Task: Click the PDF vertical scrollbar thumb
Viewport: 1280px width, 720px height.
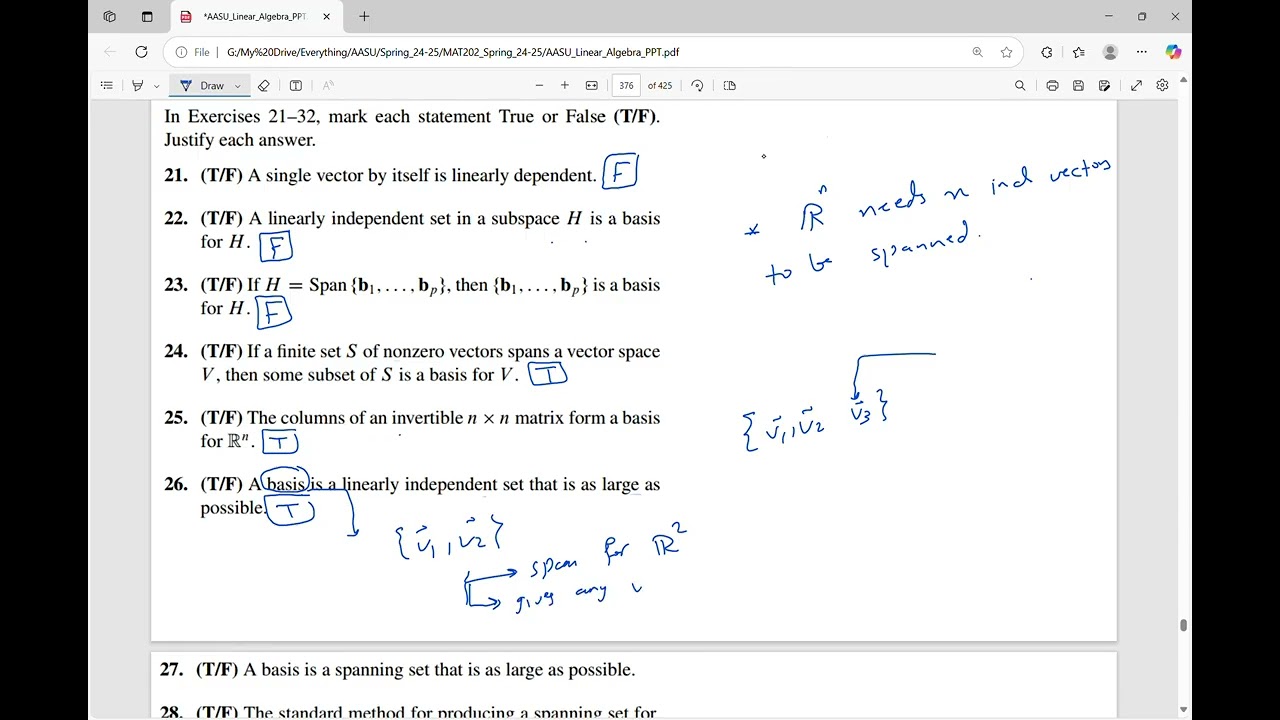Action: point(1184,625)
